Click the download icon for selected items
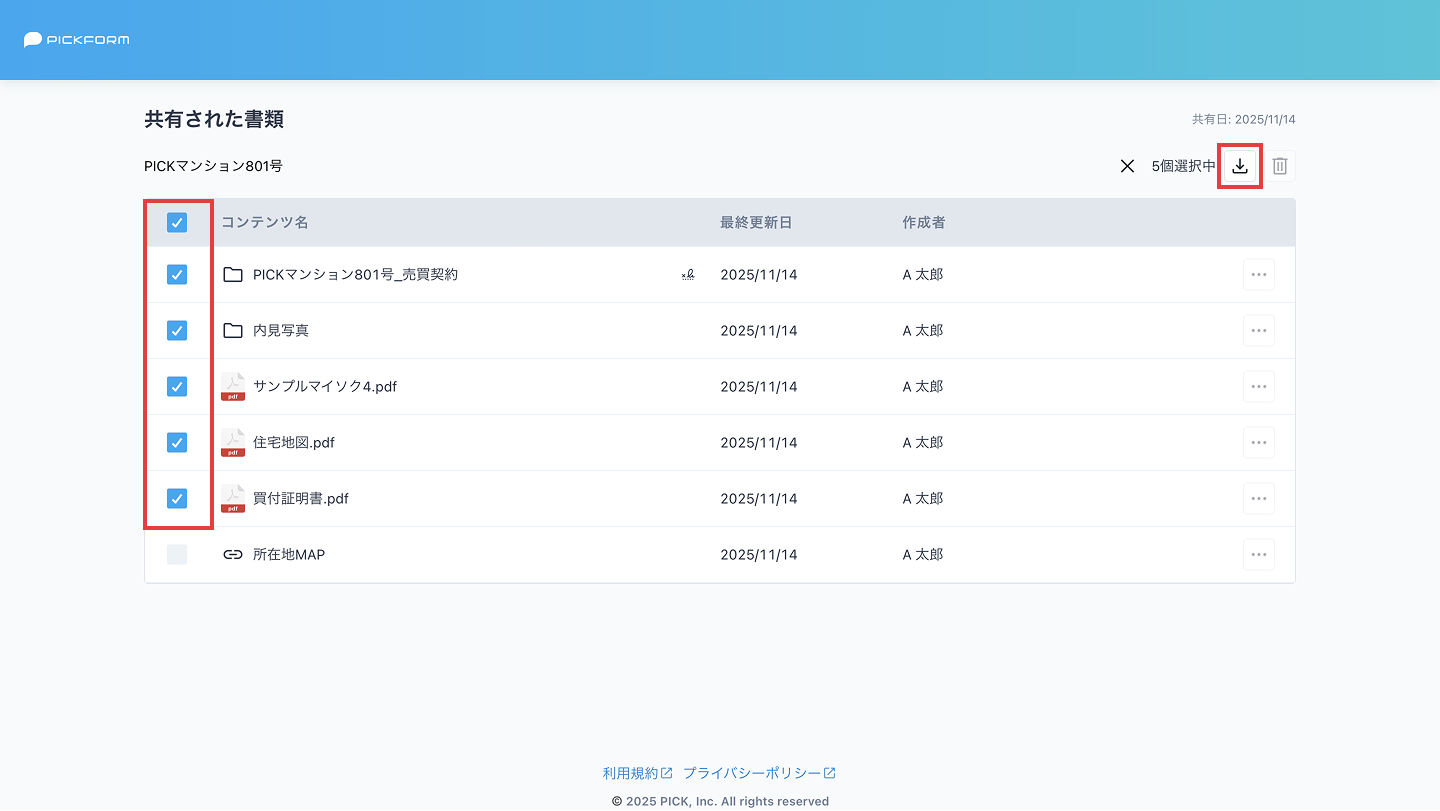Image resolution: width=1440 pixels, height=811 pixels. [x=1240, y=166]
